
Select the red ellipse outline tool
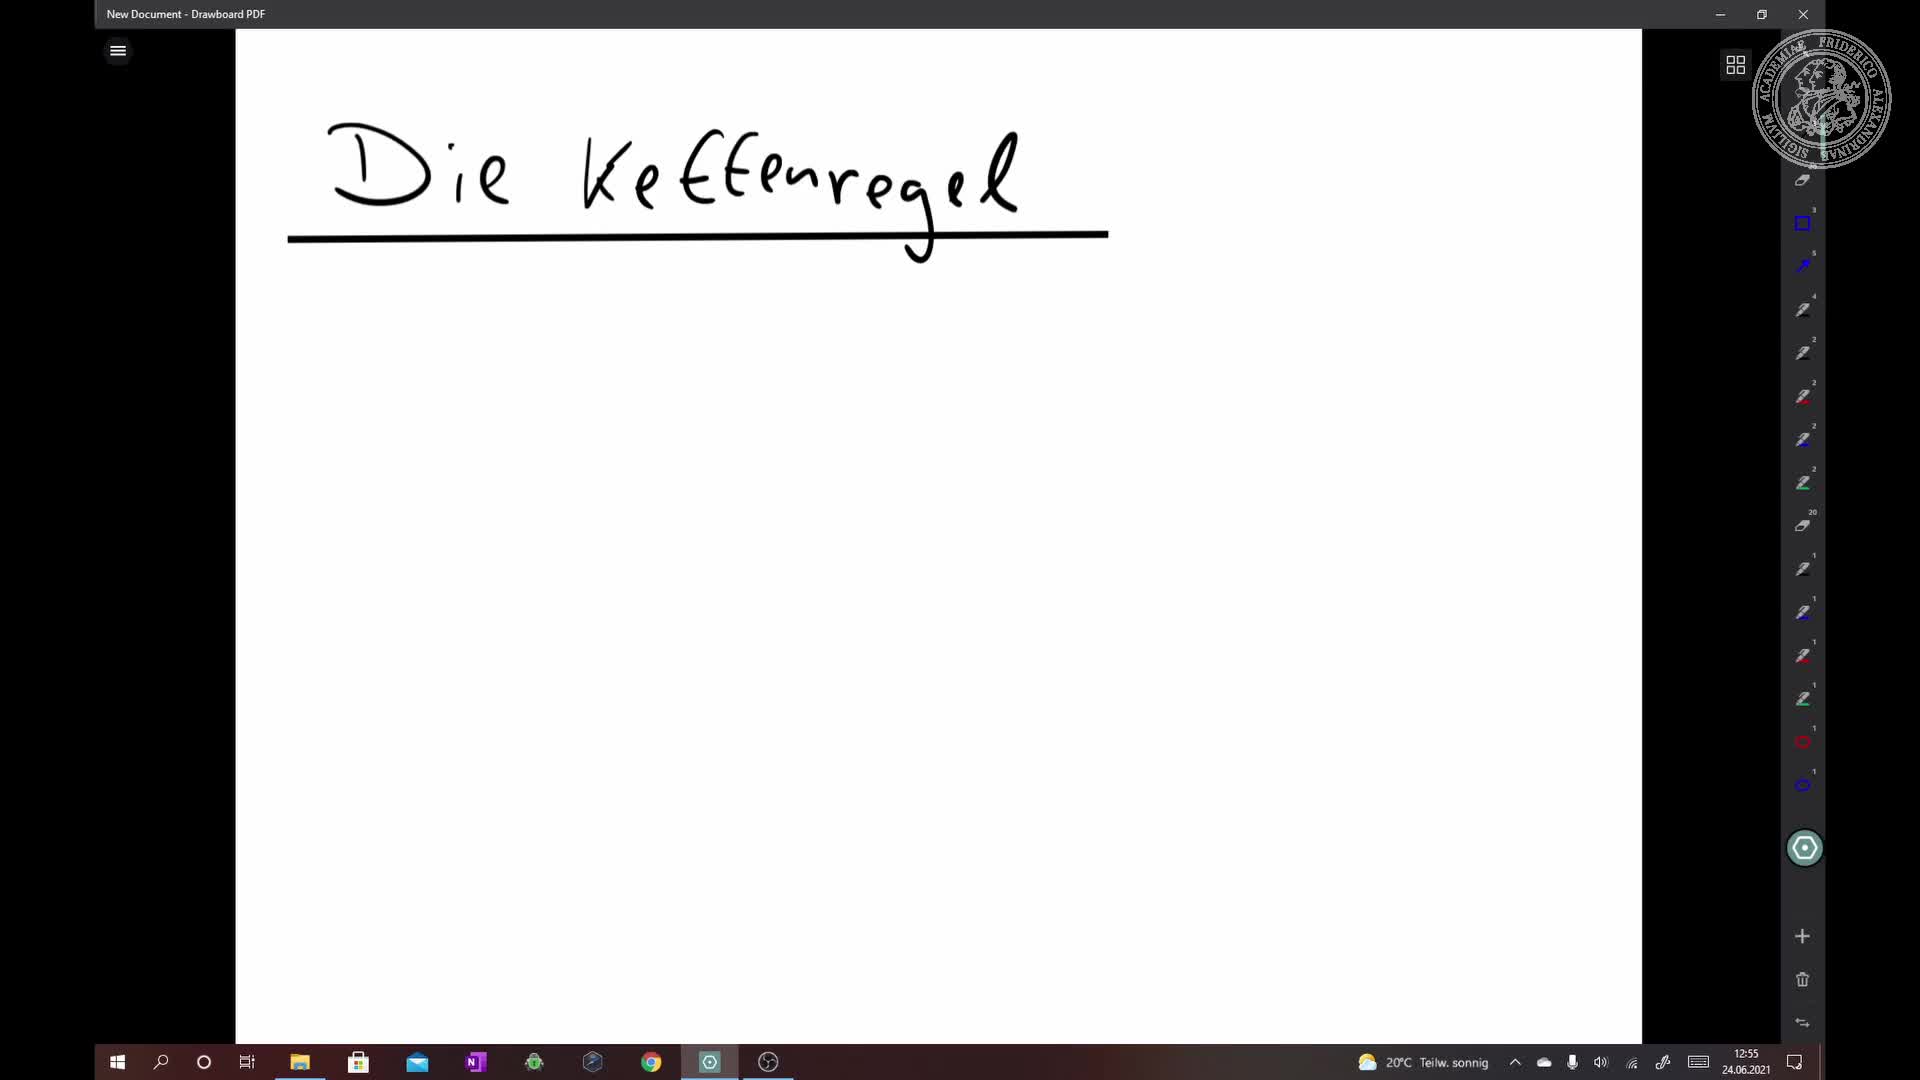coord(1804,742)
